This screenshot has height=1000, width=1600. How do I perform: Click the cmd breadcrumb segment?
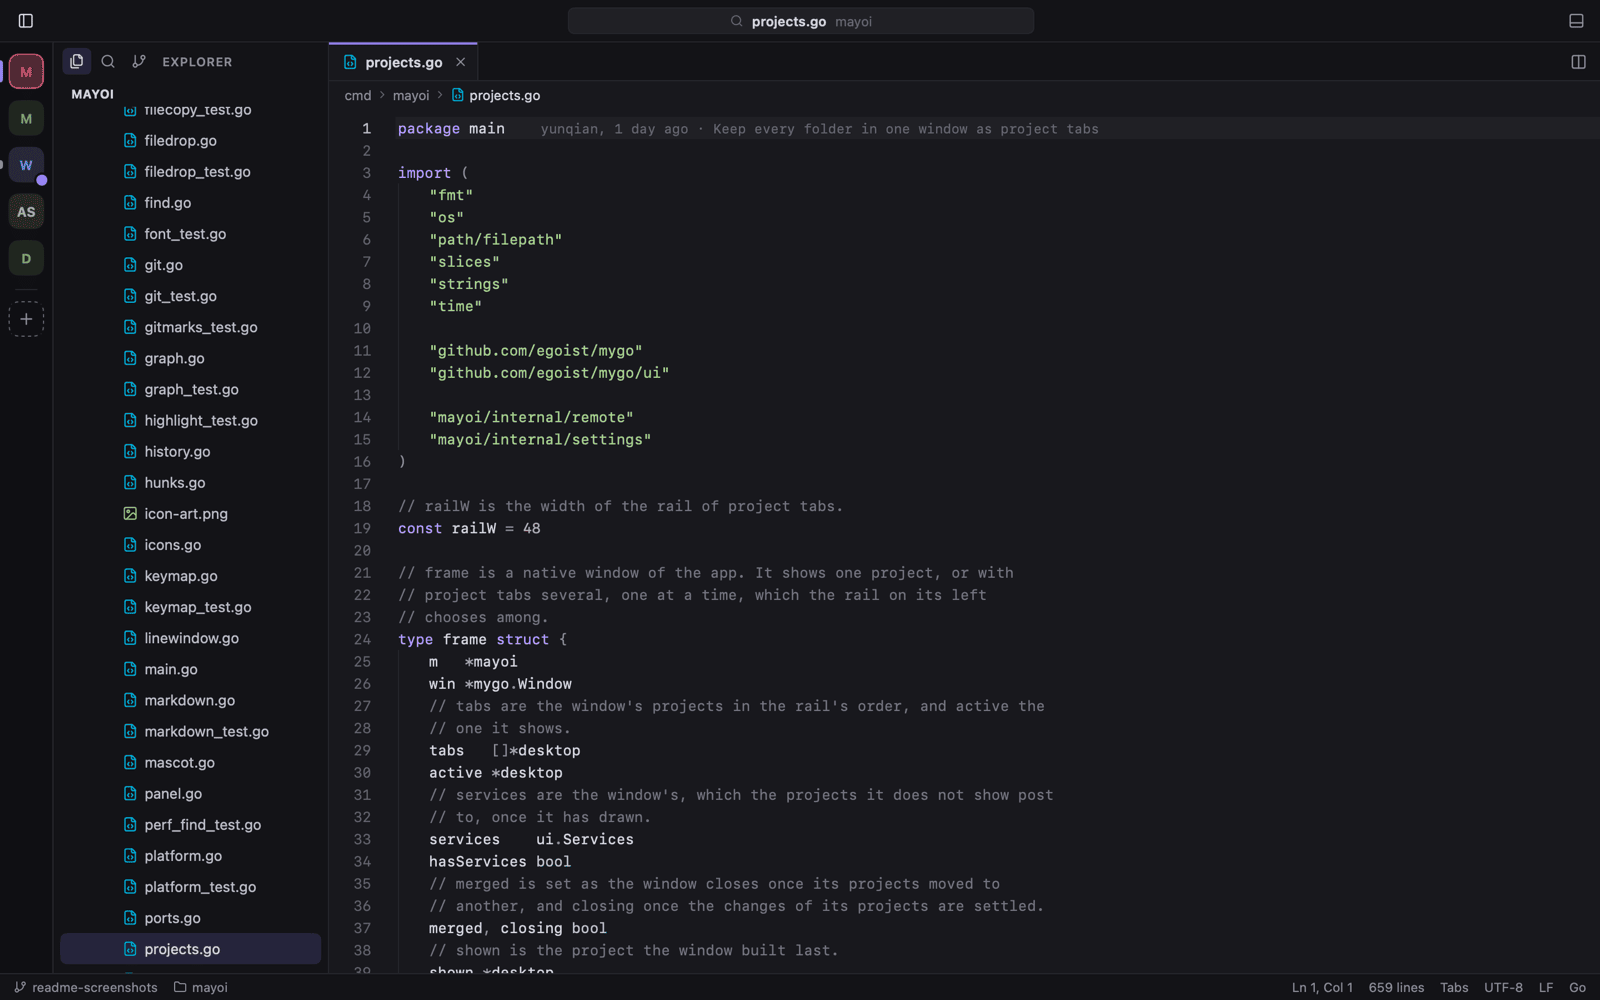click(x=358, y=96)
